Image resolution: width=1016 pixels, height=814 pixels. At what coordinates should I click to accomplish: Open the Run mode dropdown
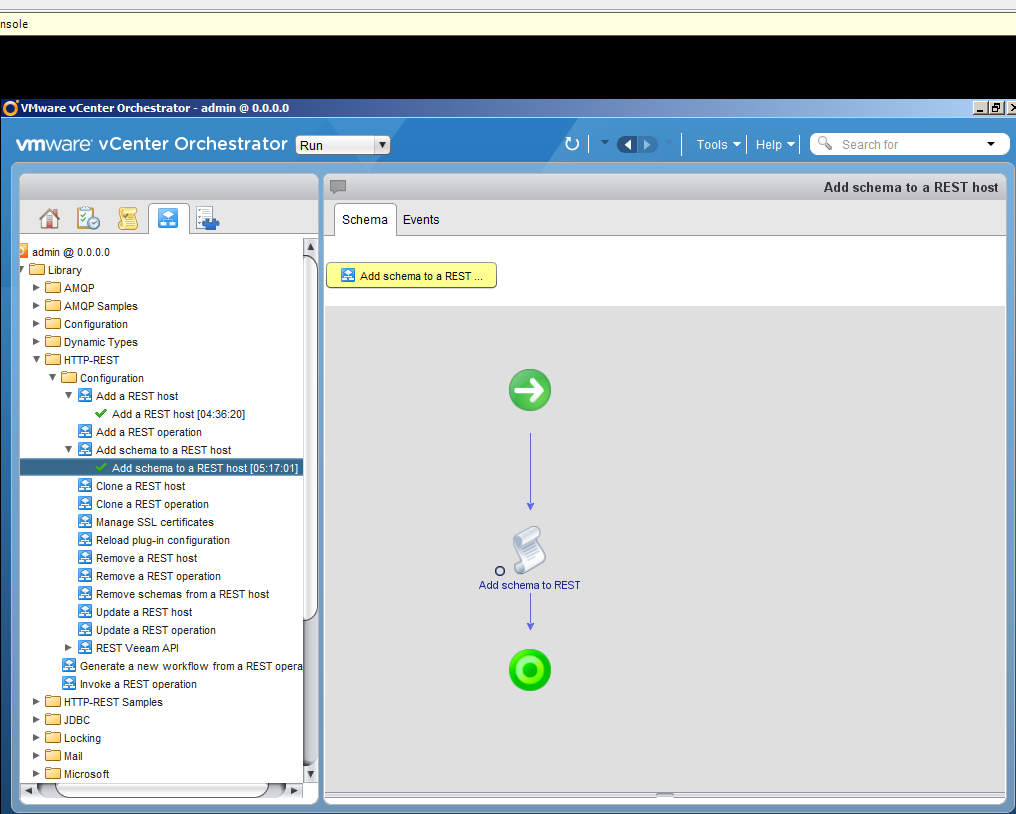coord(381,144)
